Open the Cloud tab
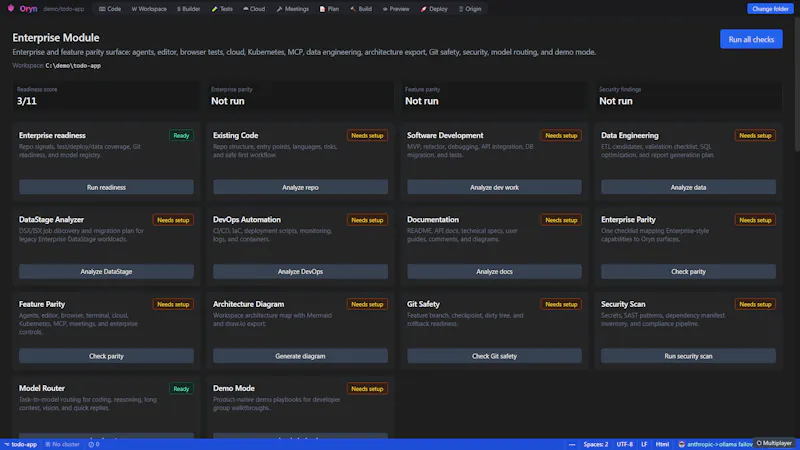800x450 pixels. 254,9
